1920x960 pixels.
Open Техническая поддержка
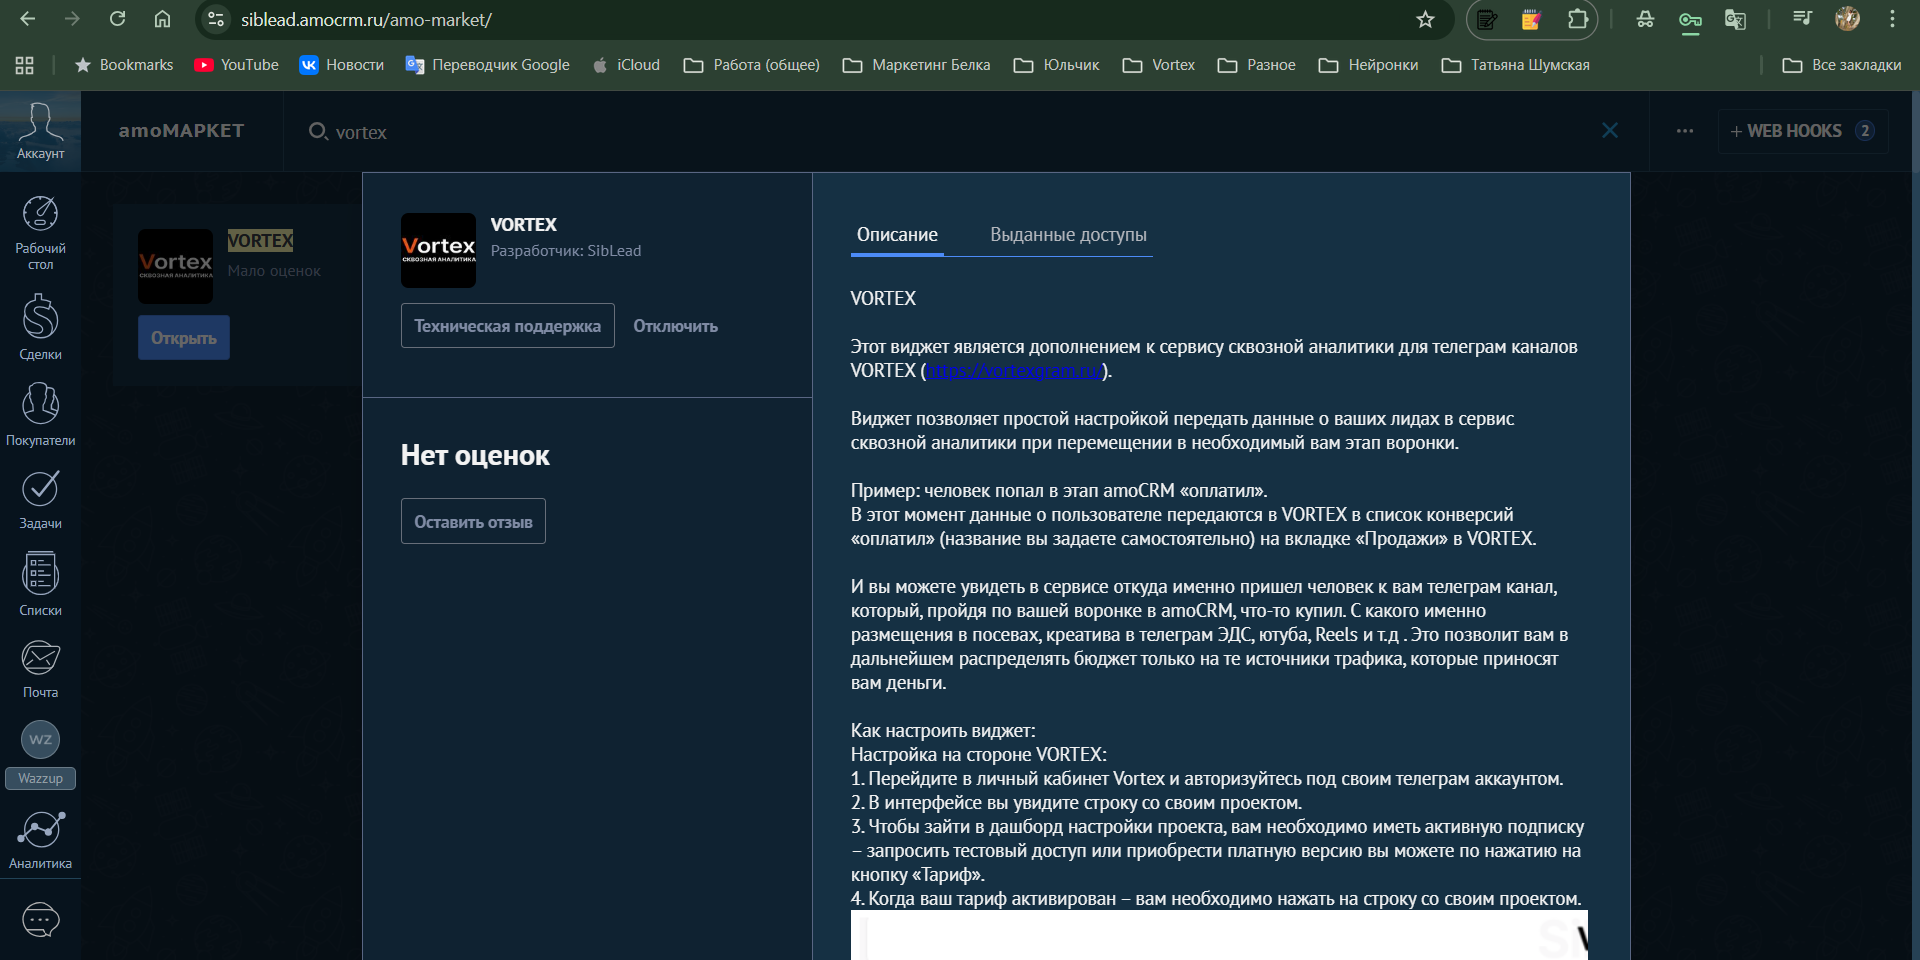coord(507,325)
